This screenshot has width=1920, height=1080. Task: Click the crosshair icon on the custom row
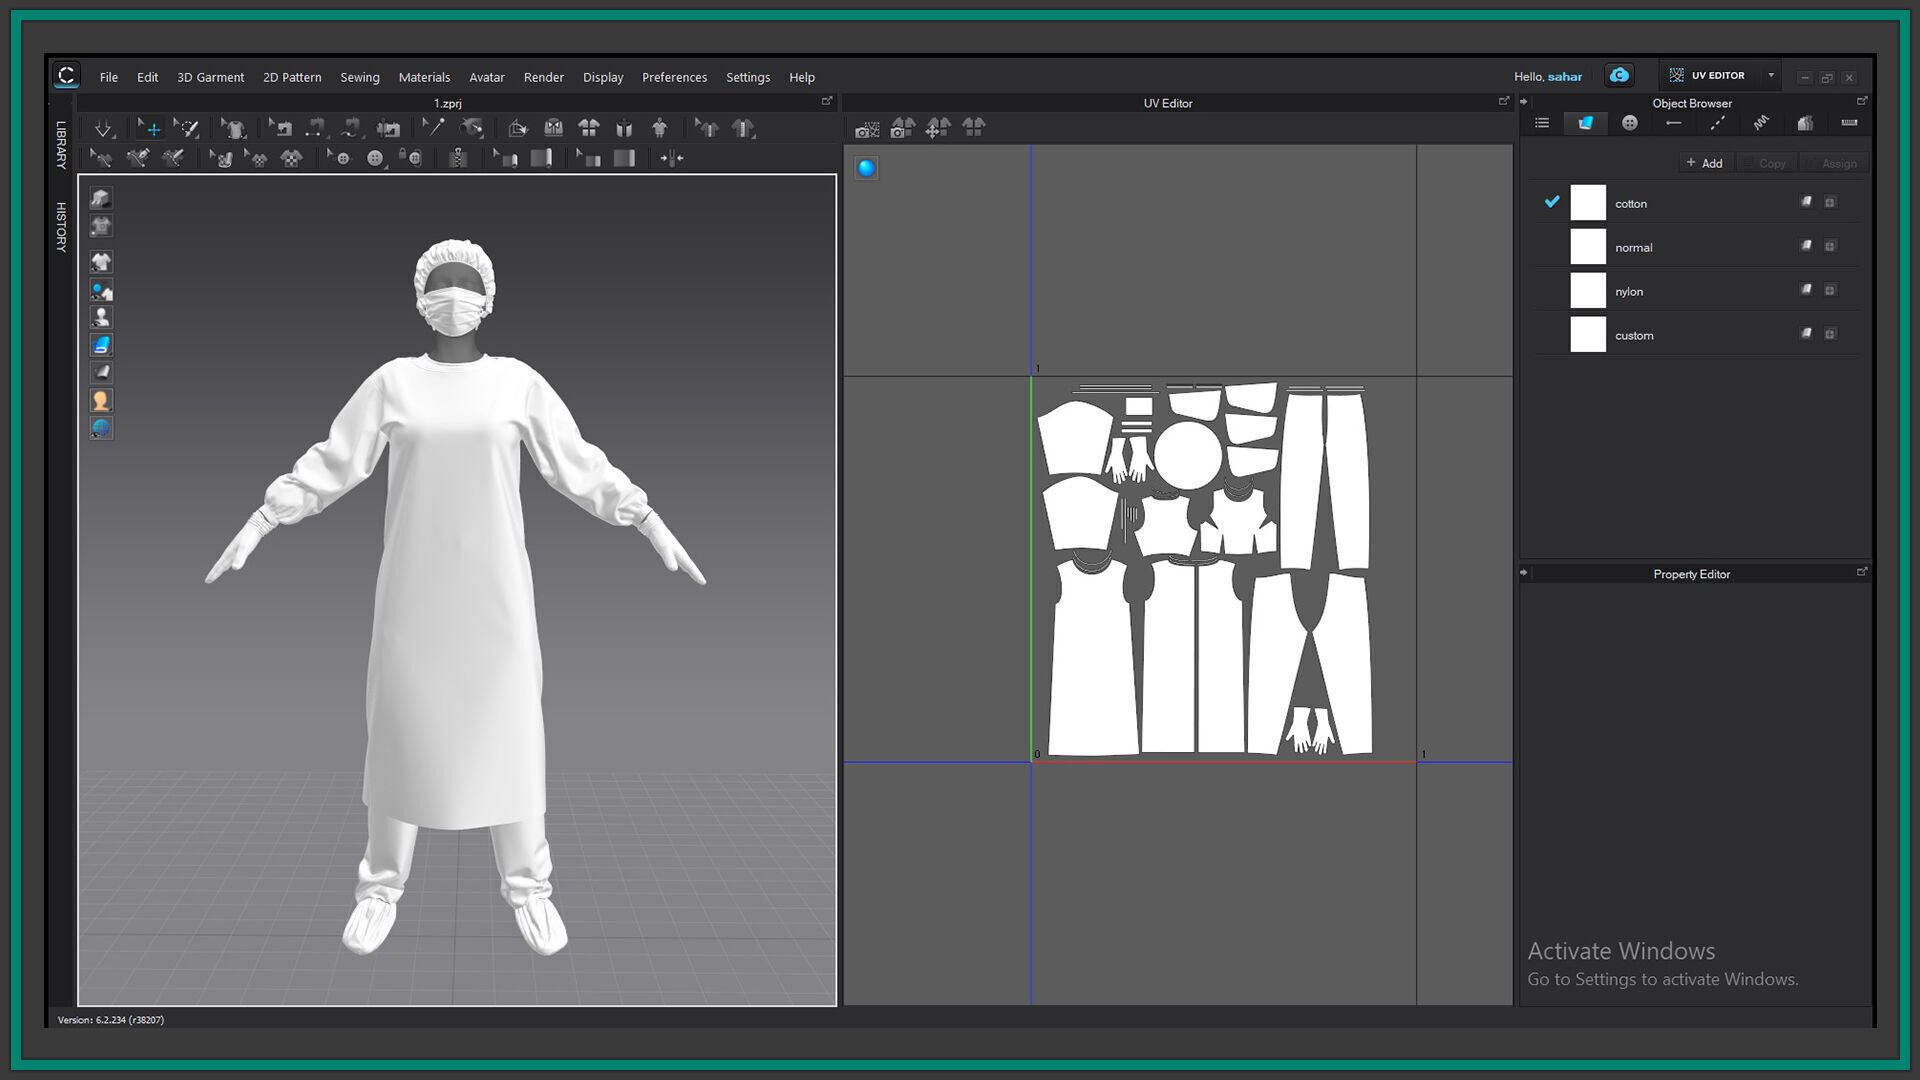[x=1830, y=334]
